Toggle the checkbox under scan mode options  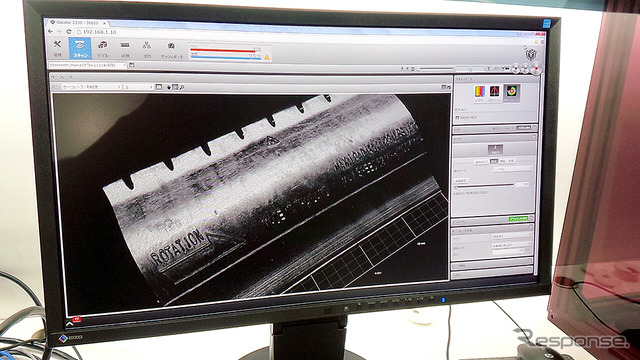[x=457, y=118]
